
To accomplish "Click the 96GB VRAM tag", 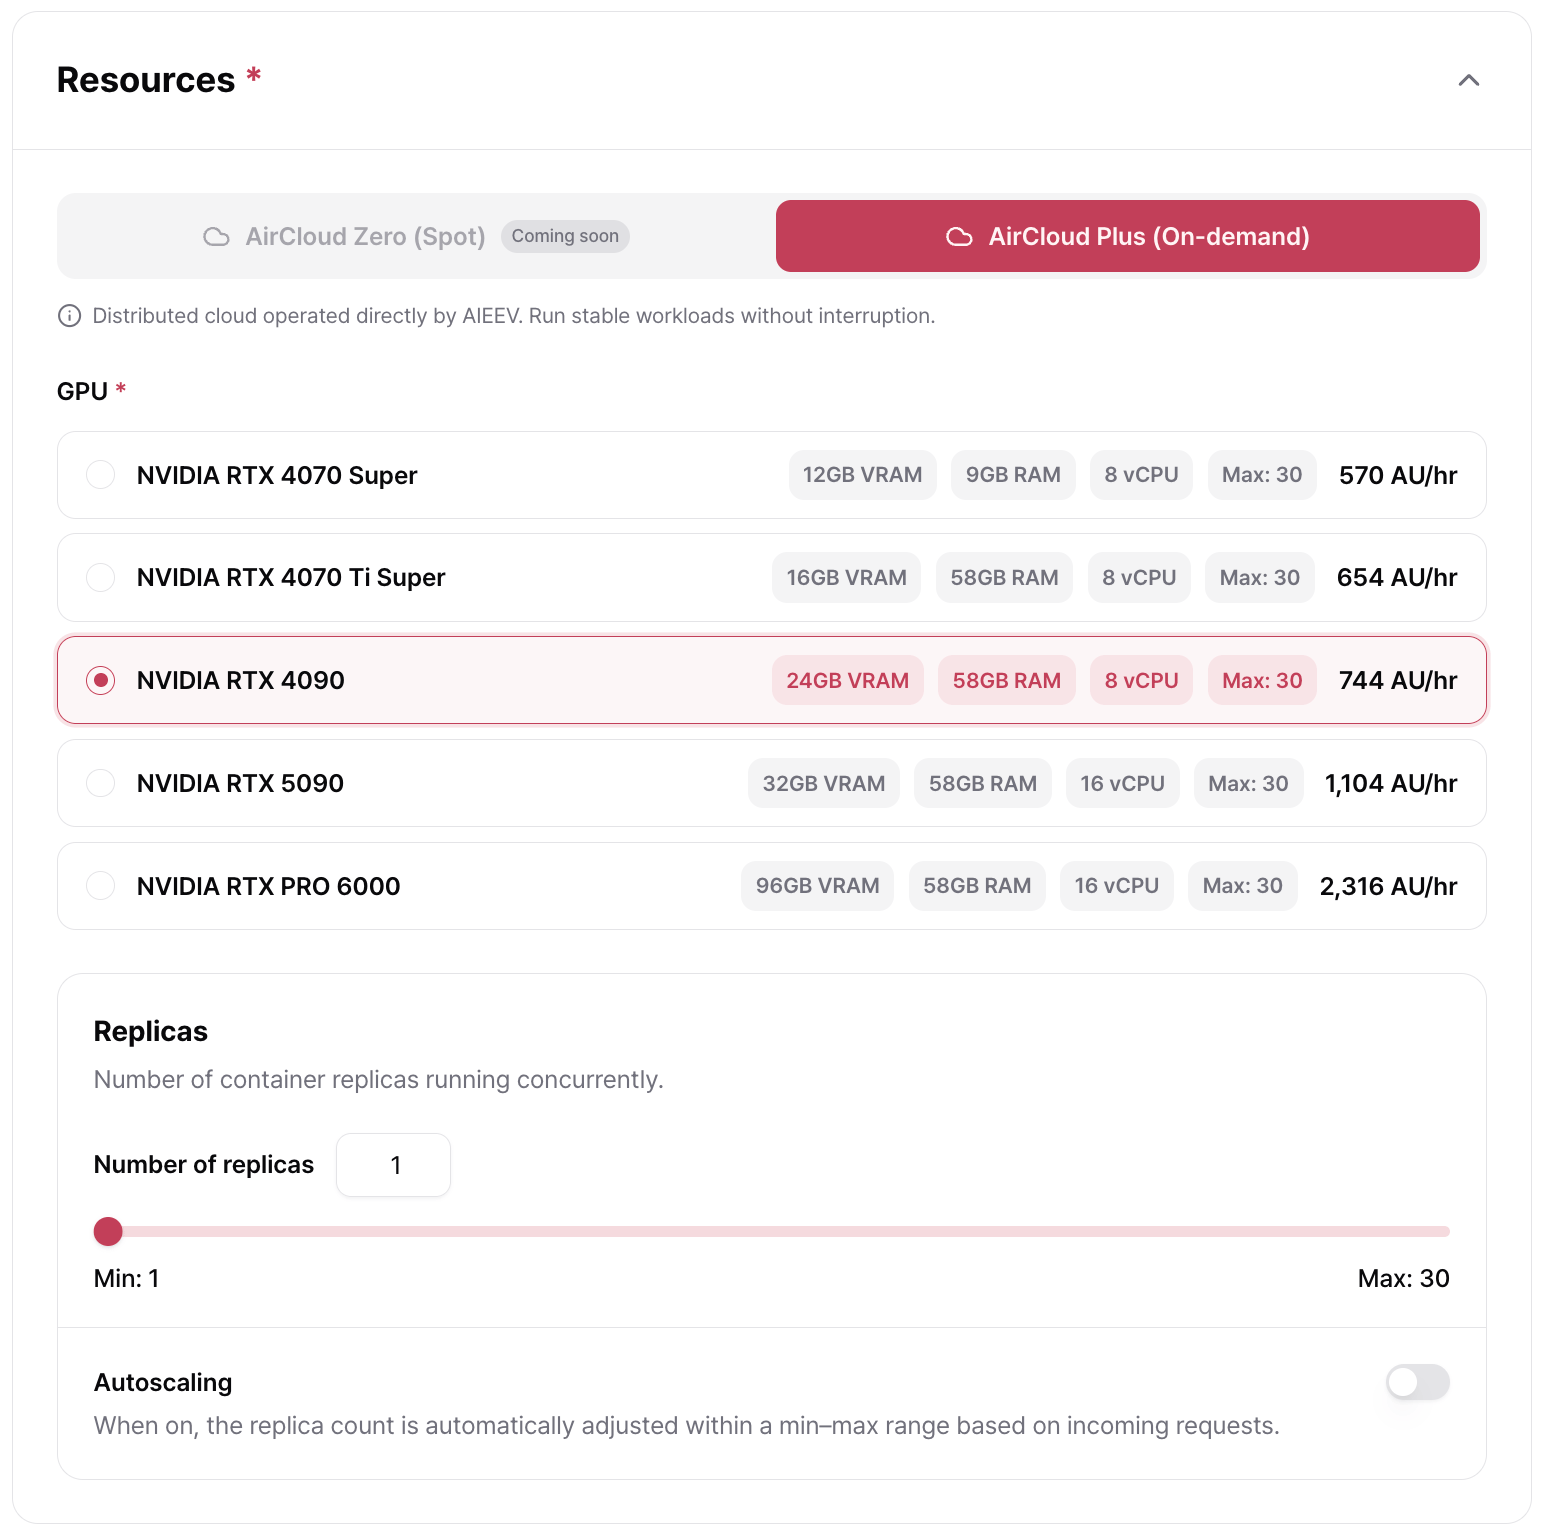I will tap(817, 886).
